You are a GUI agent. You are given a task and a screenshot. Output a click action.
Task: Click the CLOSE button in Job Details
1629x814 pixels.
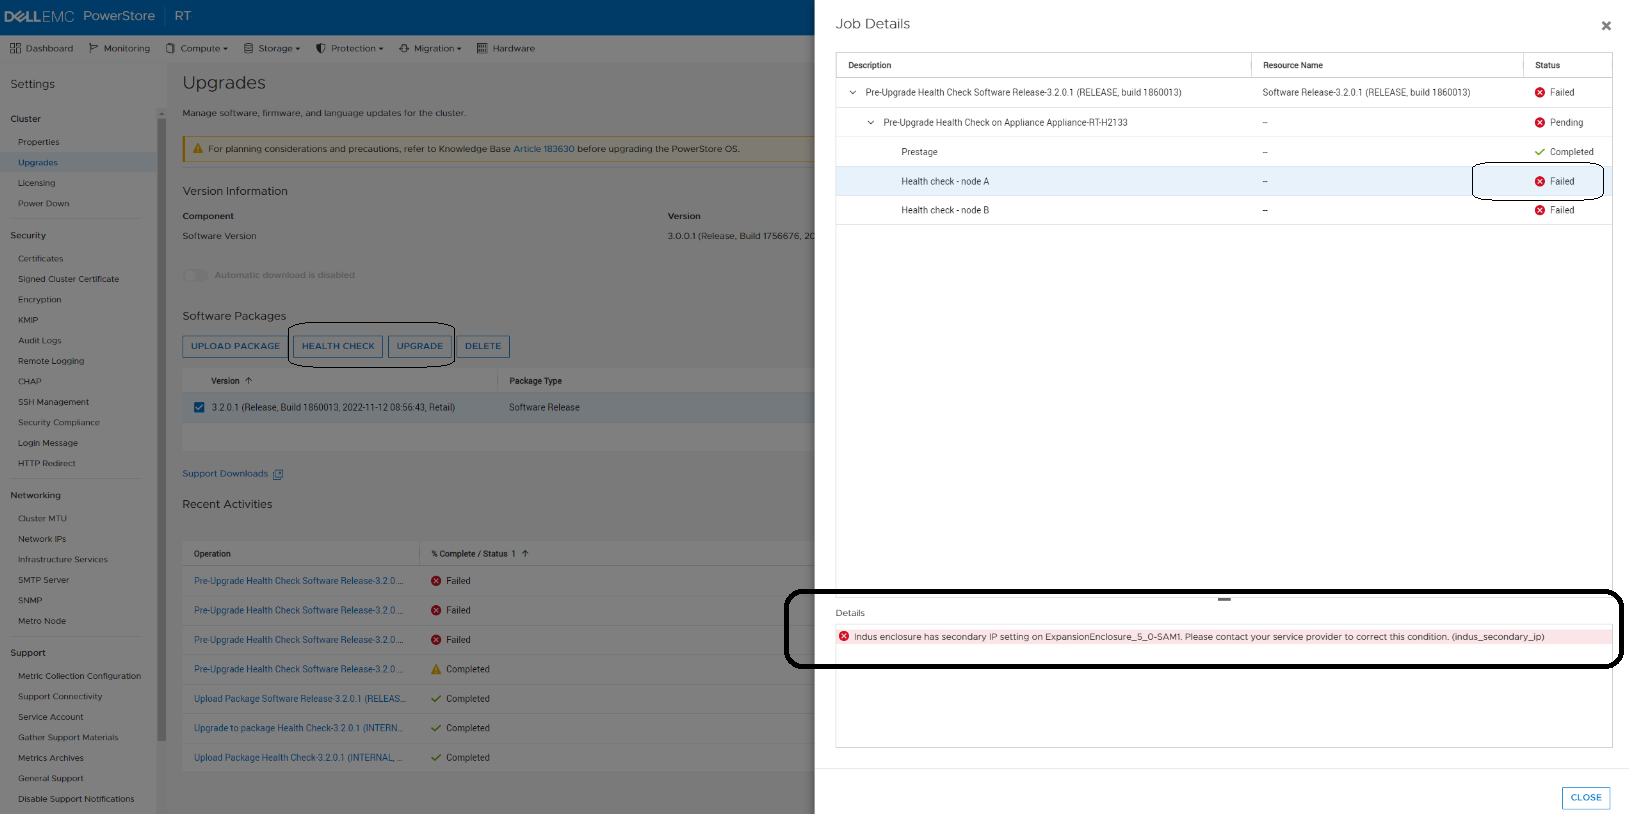[x=1586, y=798]
